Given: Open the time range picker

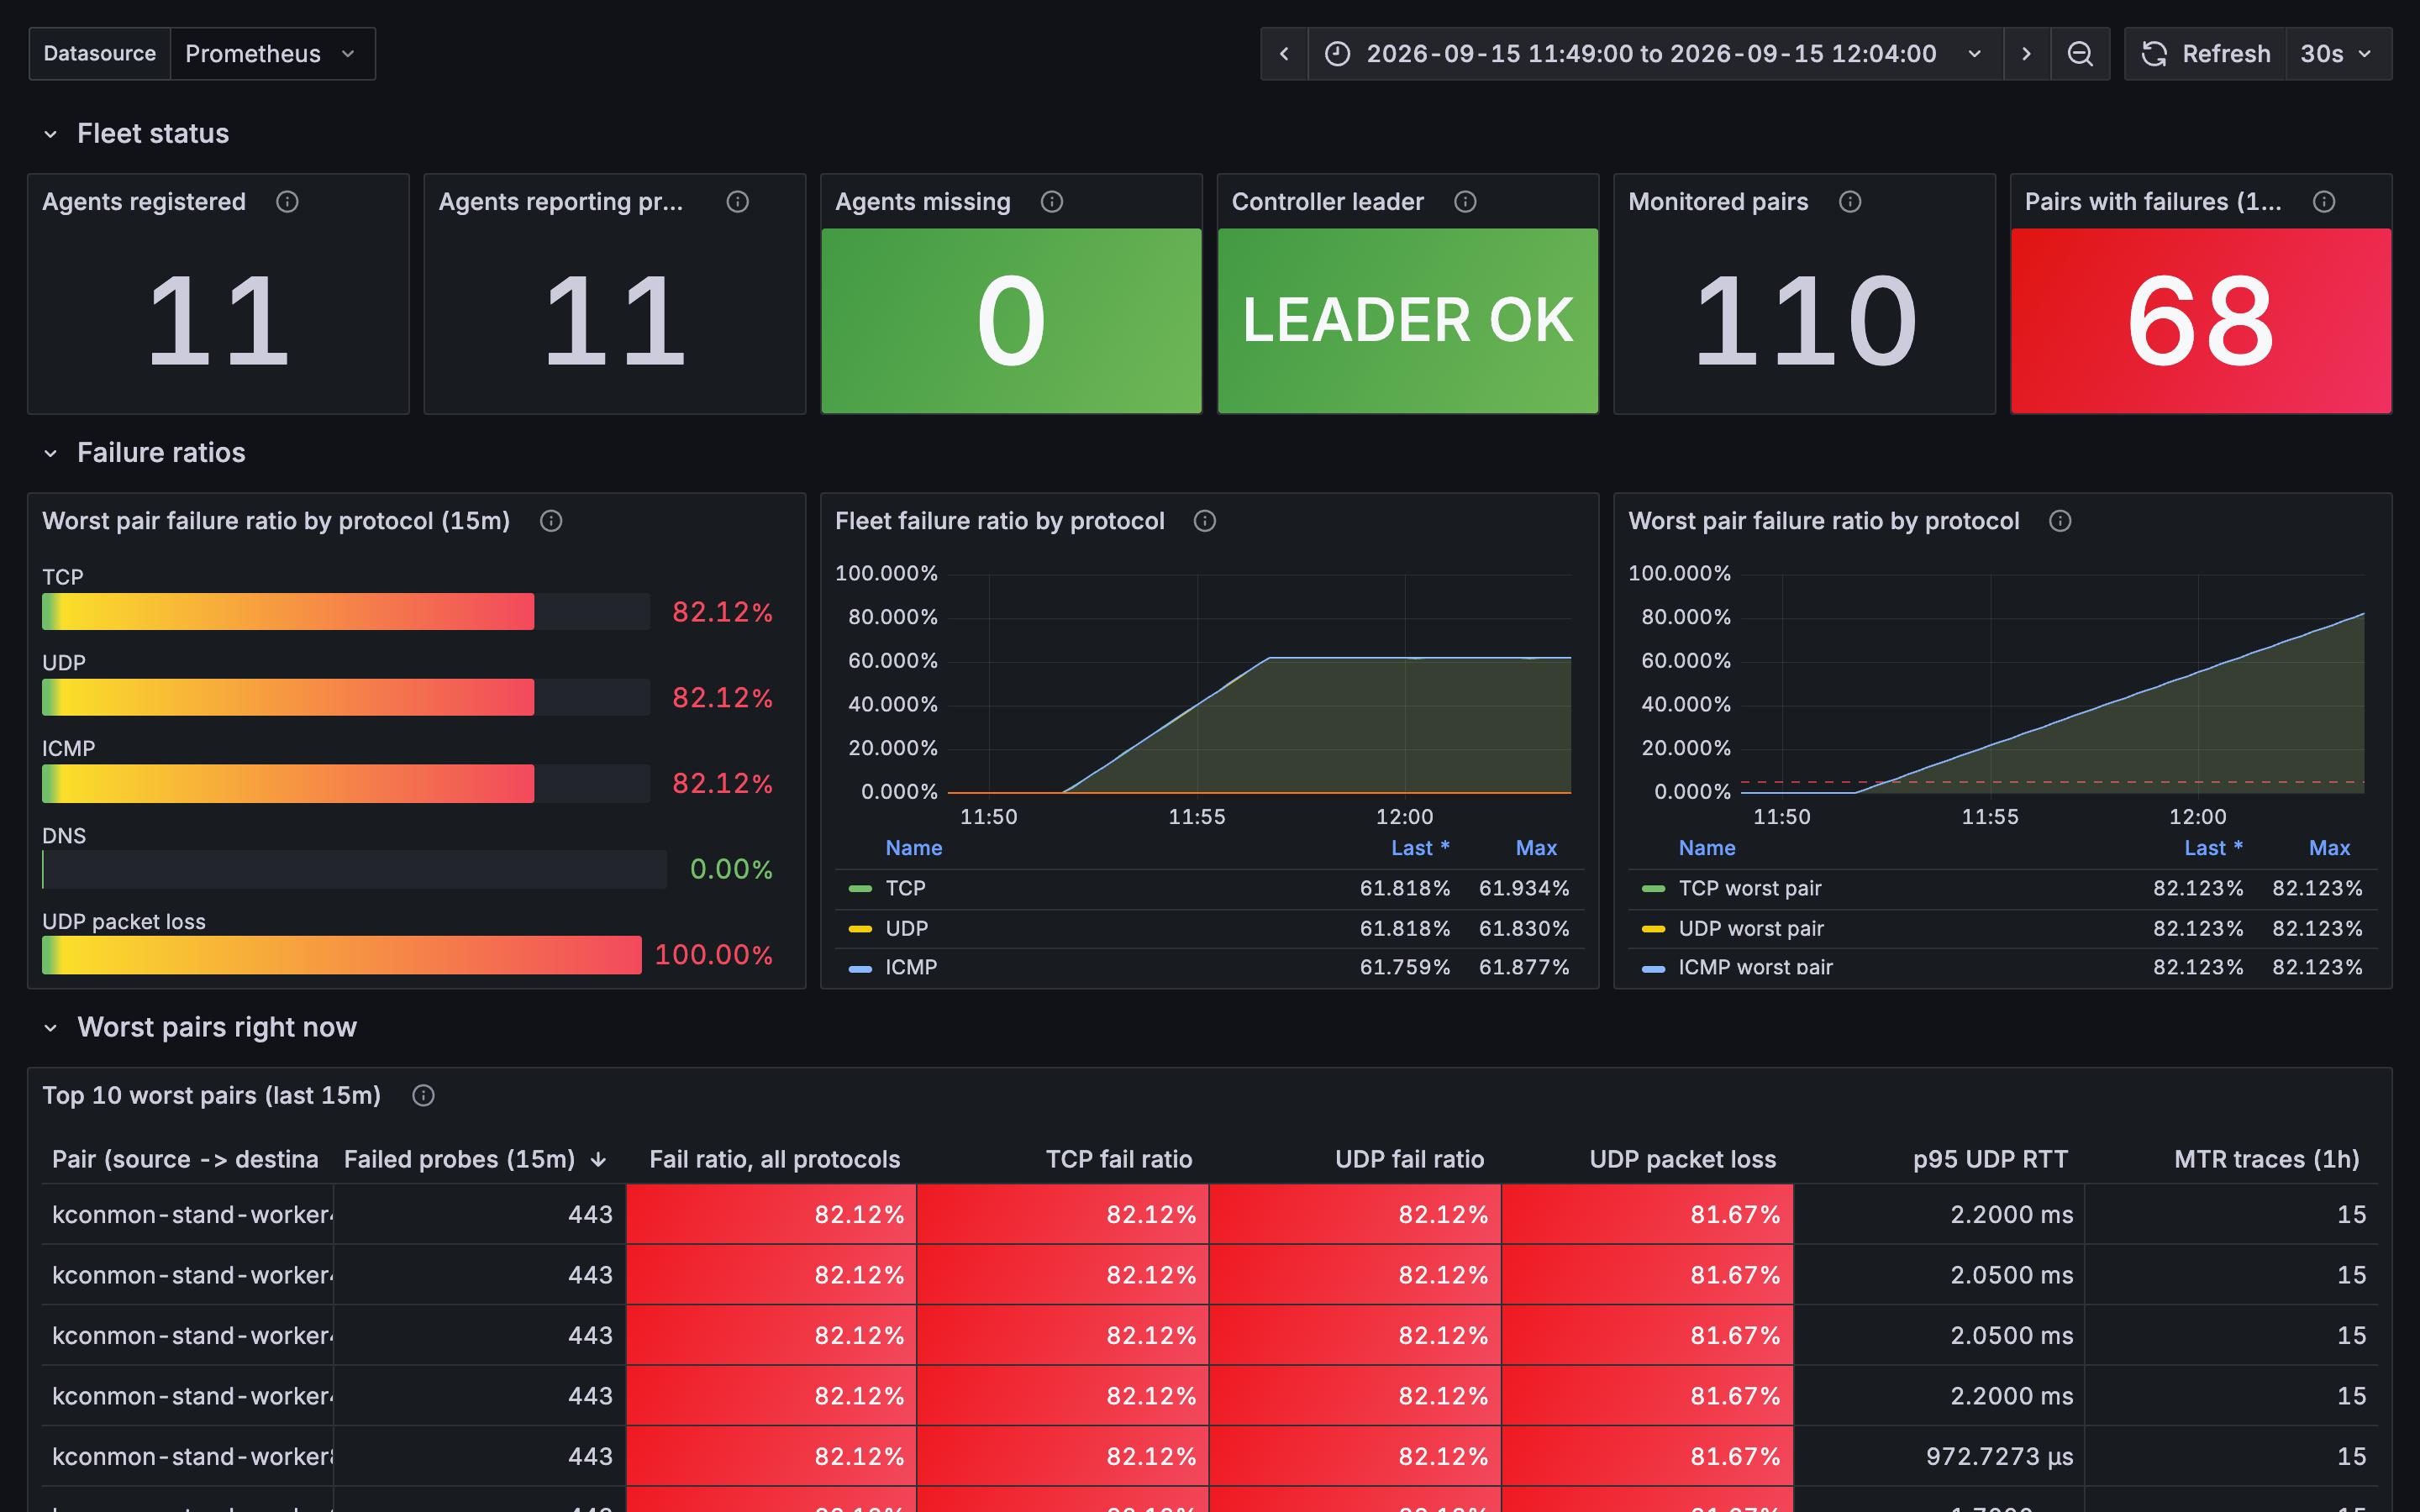Looking at the screenshot, I should tap(1655, 54).
